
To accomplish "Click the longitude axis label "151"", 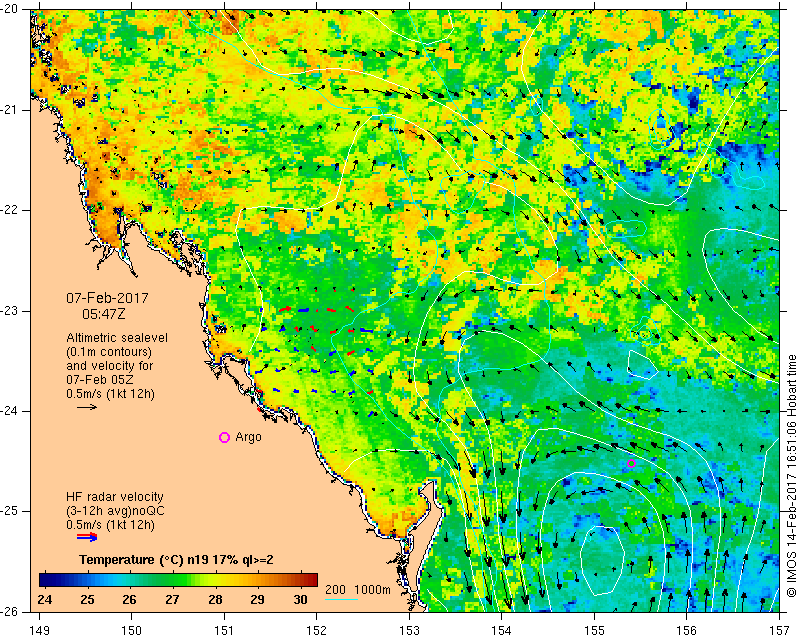I will click(224, 632).
